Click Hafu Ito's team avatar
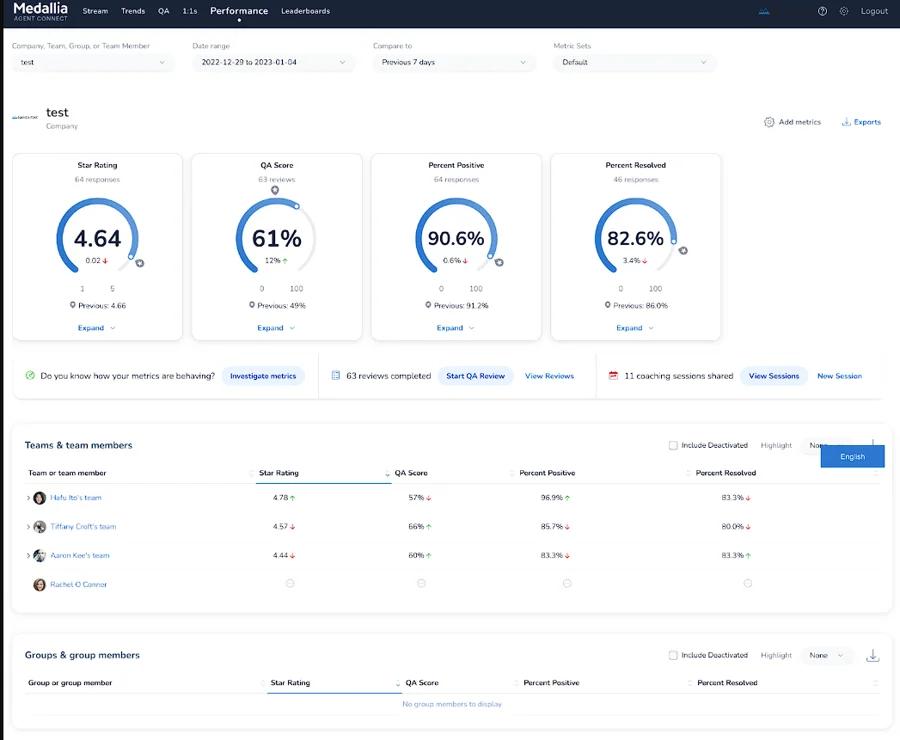 [40, 498]
